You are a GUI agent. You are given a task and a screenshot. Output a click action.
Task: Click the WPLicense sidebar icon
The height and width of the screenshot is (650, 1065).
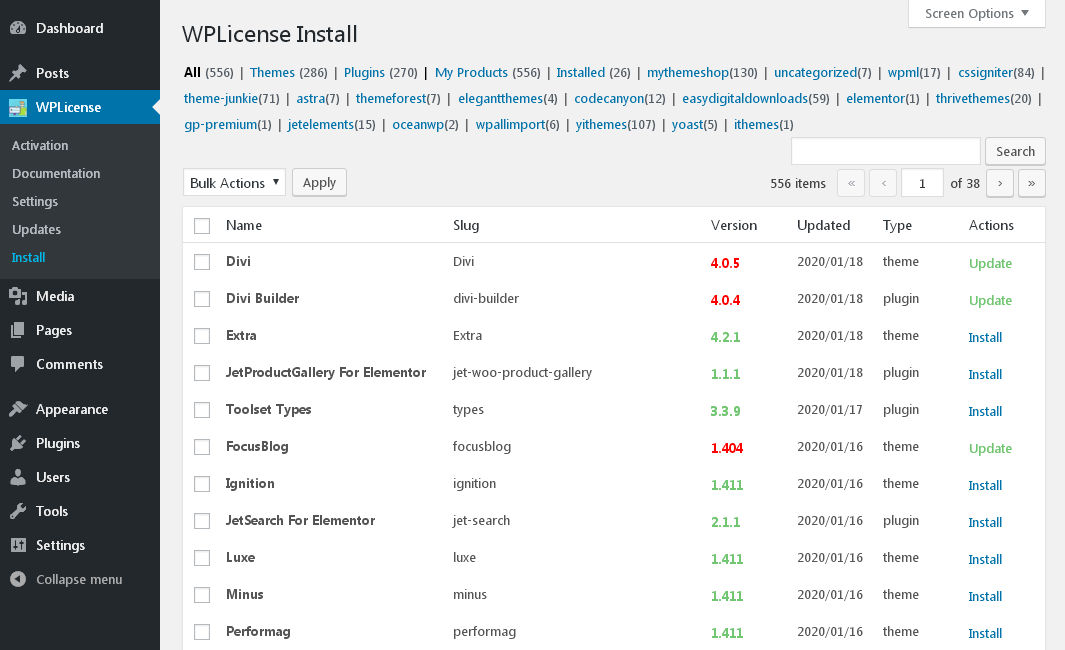18,107
